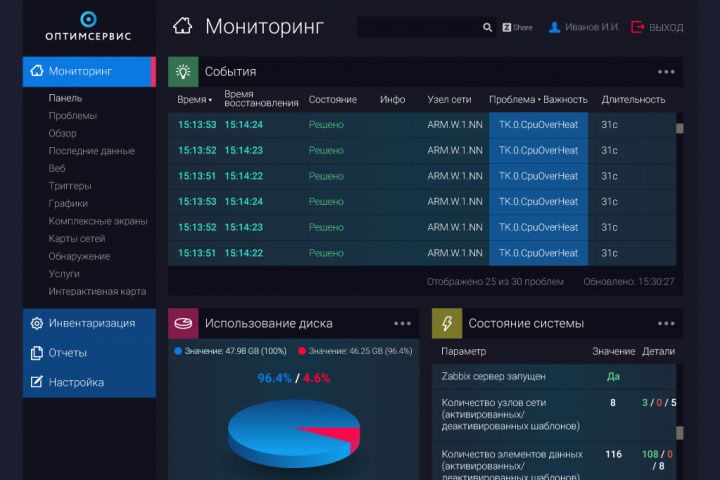Open the Отчеты section
This screenshot has height=480, width=720.
pyautogui.click(x=89, y=353)
